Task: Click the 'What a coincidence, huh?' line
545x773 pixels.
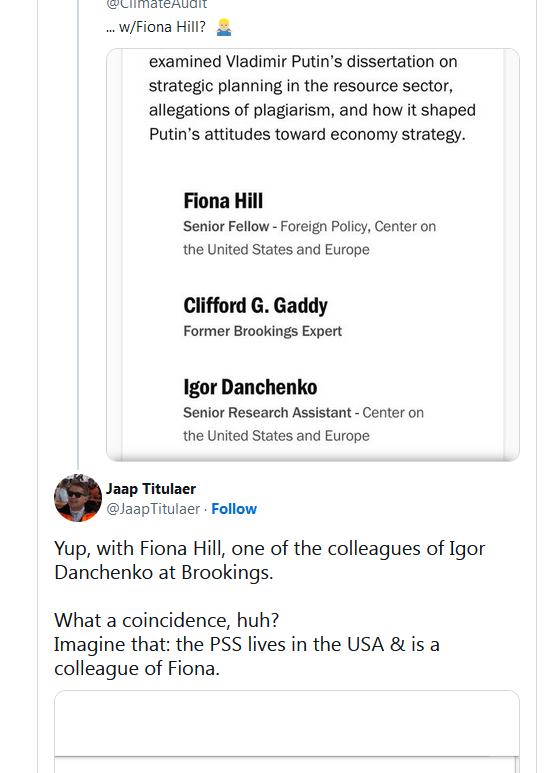Action: 167,620
